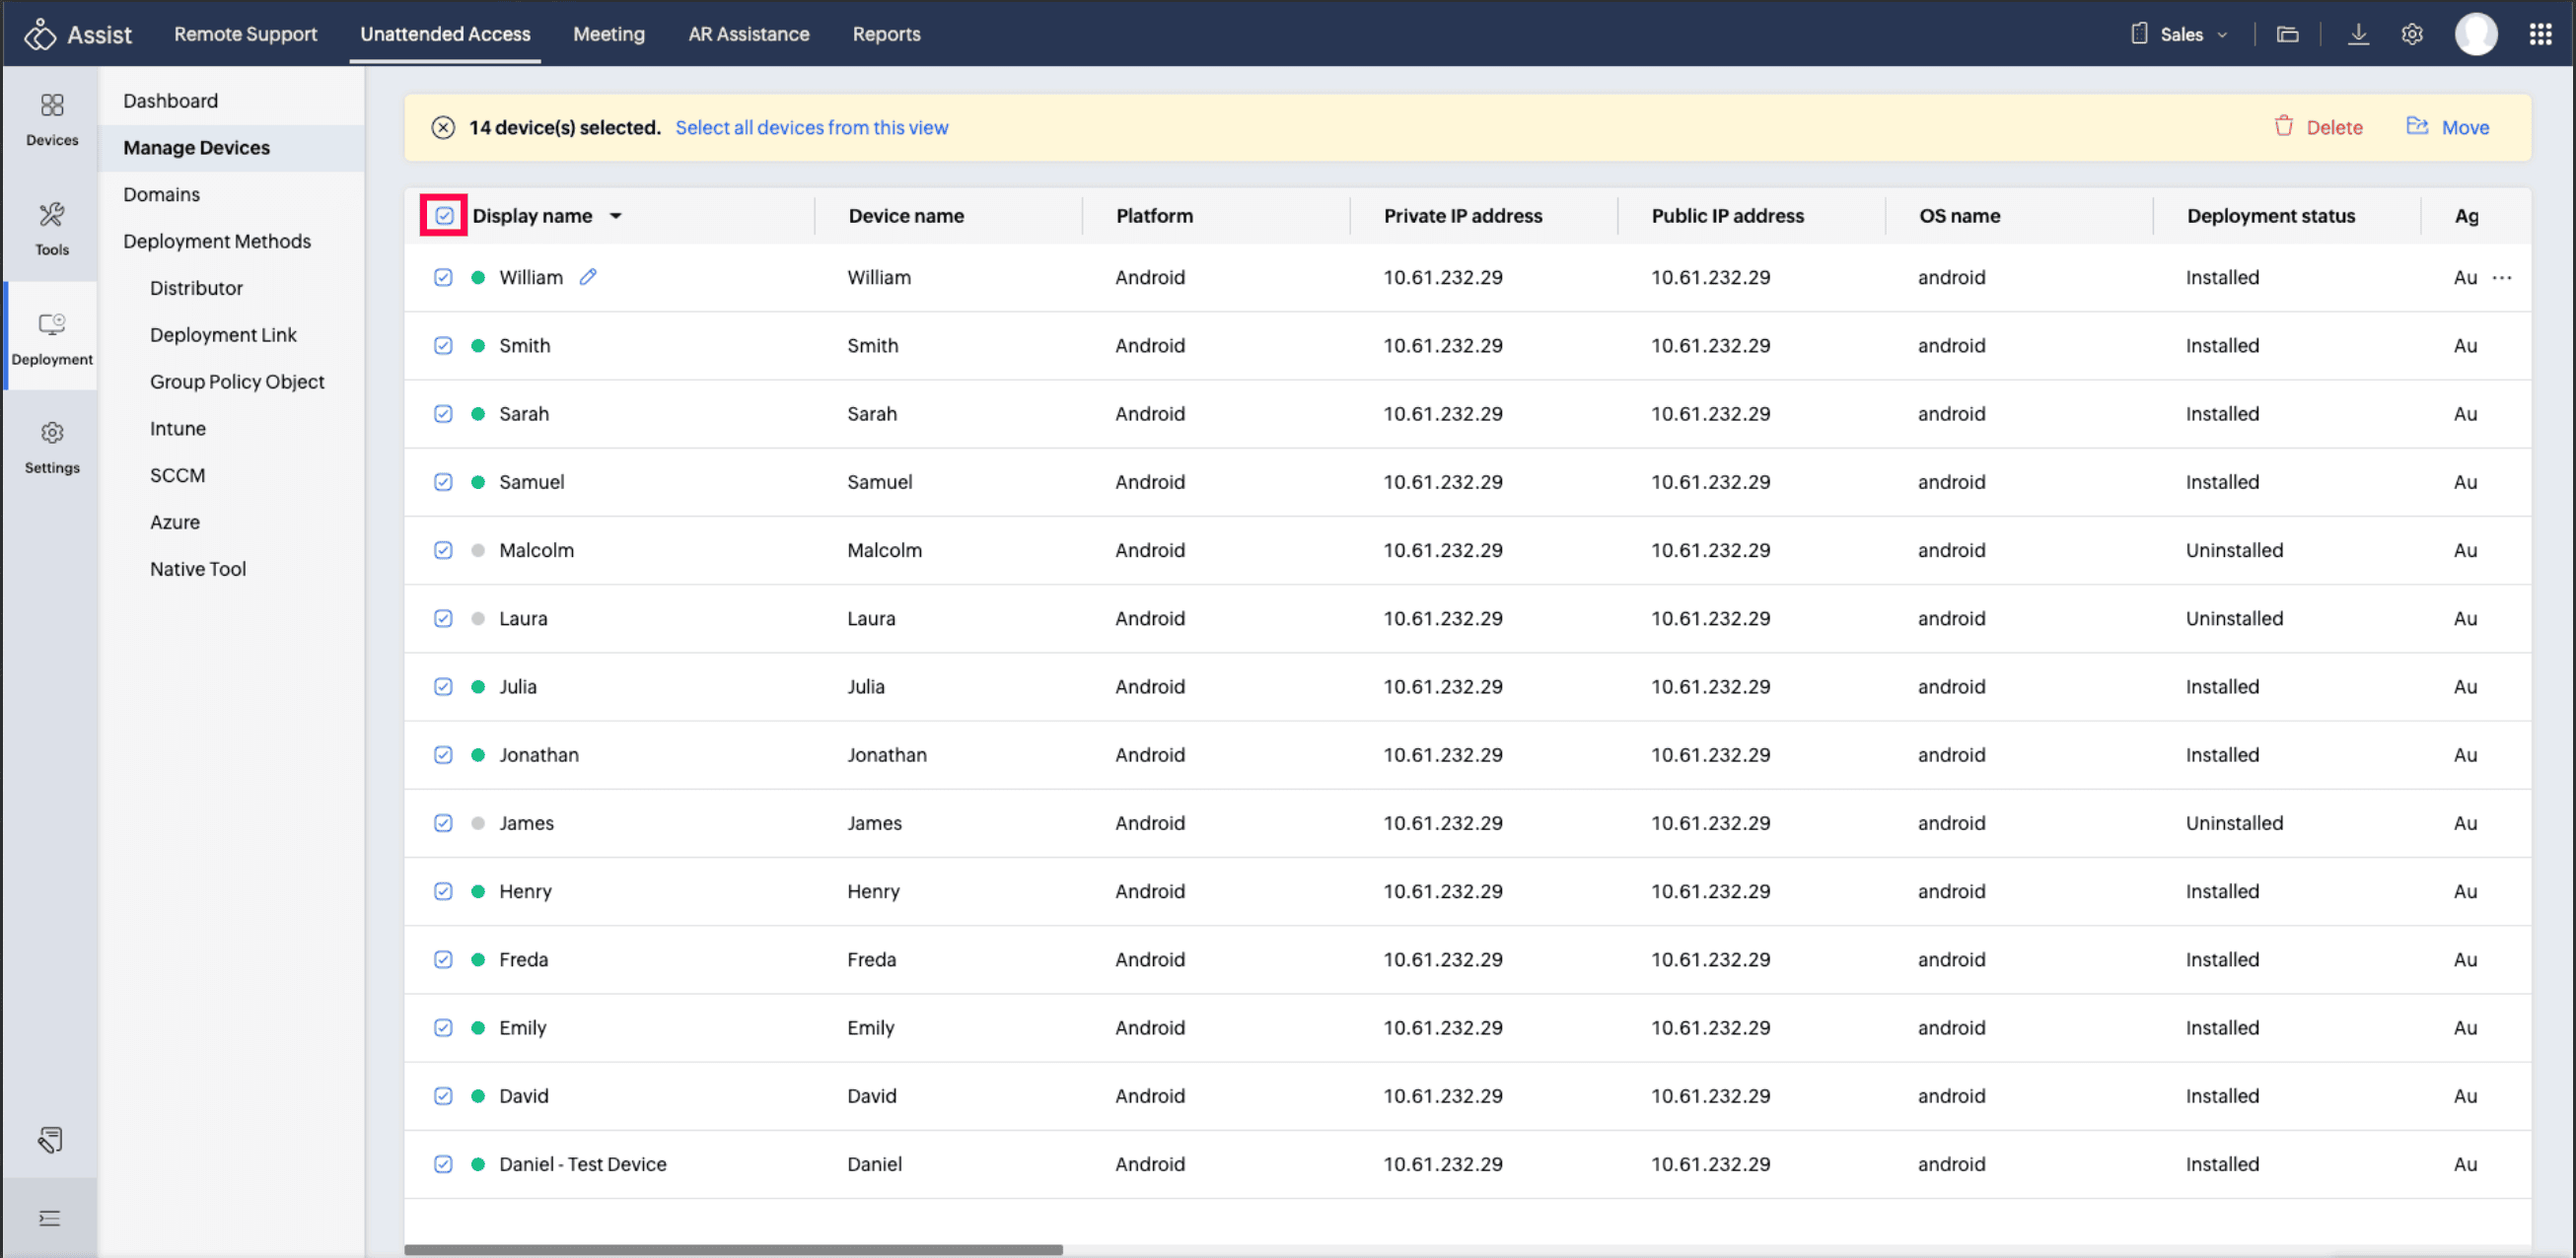2576x1258 pixels.
Task: Open the Devices sidebar icon
Action: point(52,118)
